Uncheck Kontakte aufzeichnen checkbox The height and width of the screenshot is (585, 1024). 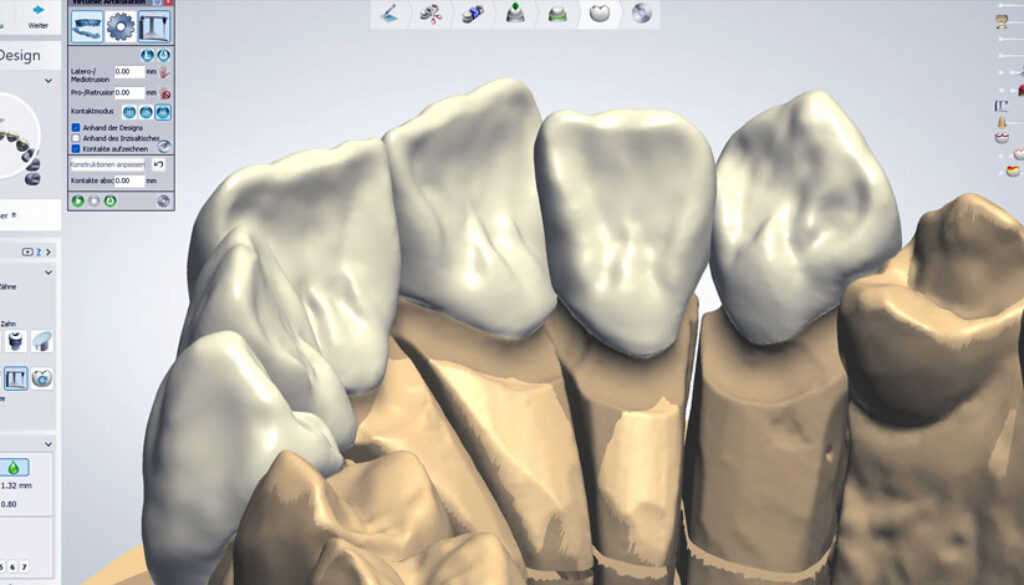pos(76,147)
